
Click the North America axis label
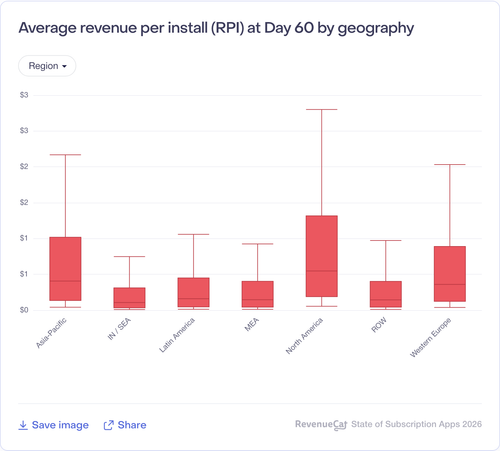coord(304,336)
